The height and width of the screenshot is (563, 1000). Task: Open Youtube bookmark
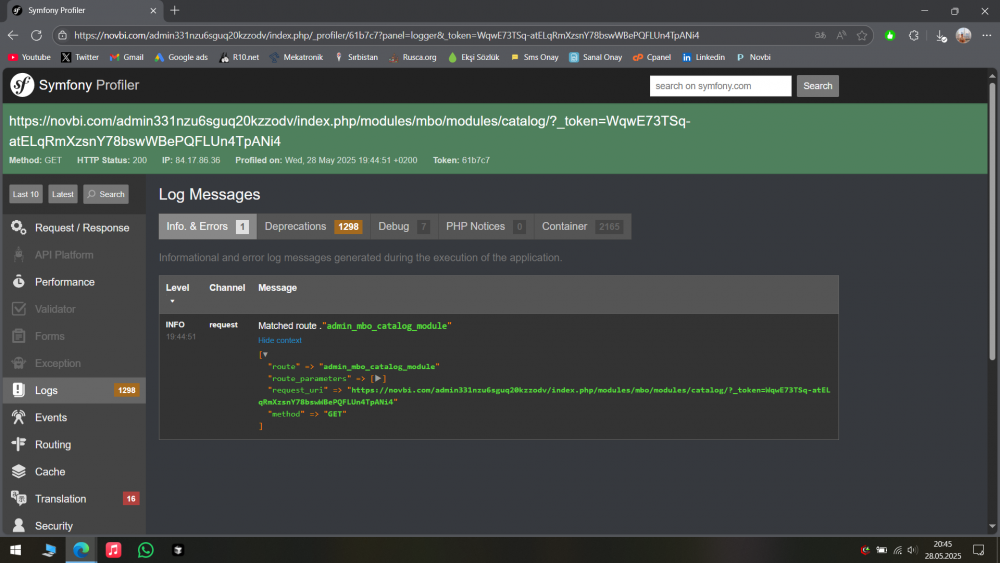pos(29,57)
